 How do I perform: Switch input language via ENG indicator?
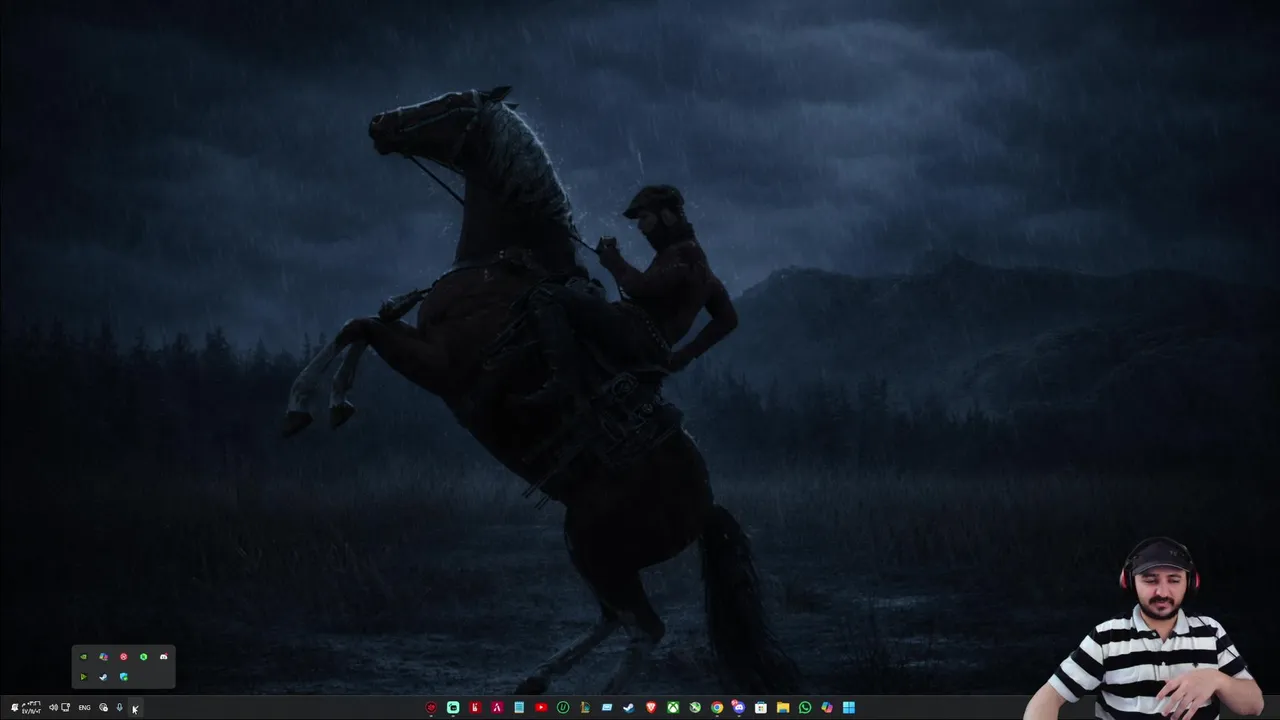pos(84,707)
